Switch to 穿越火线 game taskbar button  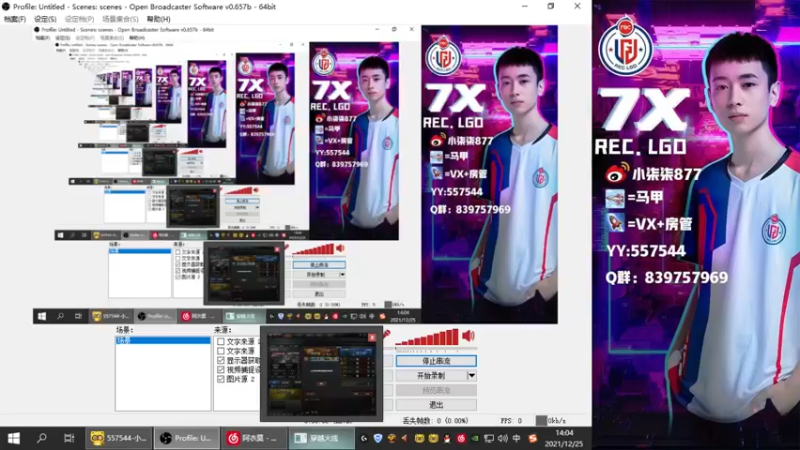[x=322, y=438]
